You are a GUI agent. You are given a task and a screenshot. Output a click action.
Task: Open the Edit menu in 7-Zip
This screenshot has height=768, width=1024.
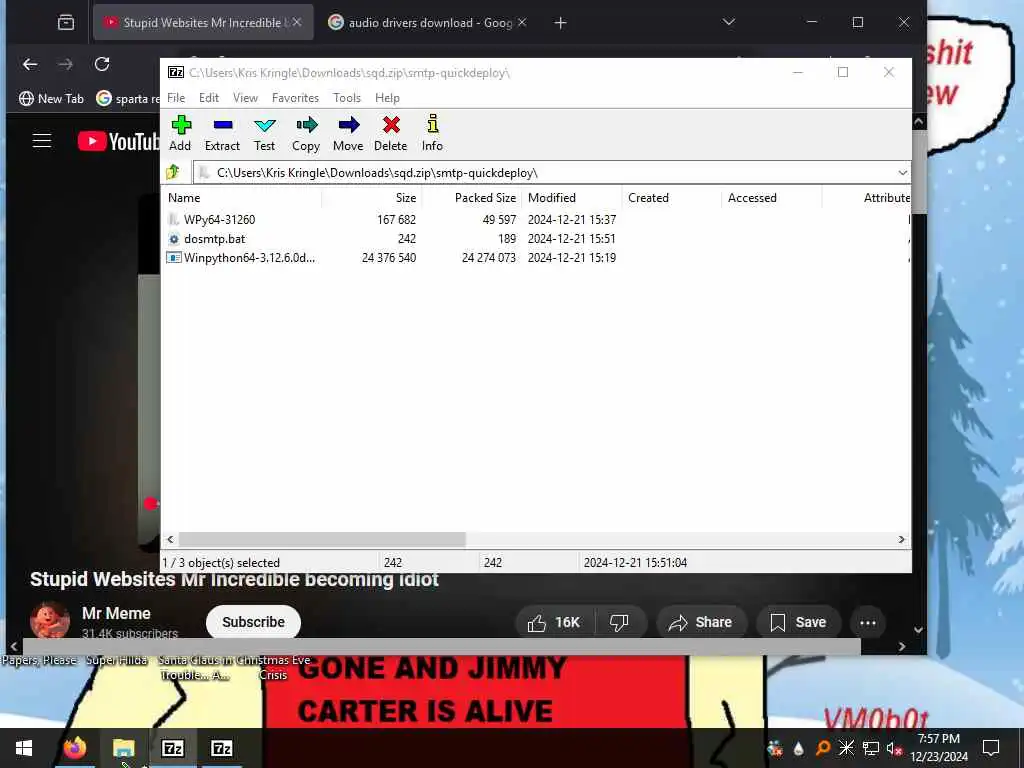click(209, 98)
